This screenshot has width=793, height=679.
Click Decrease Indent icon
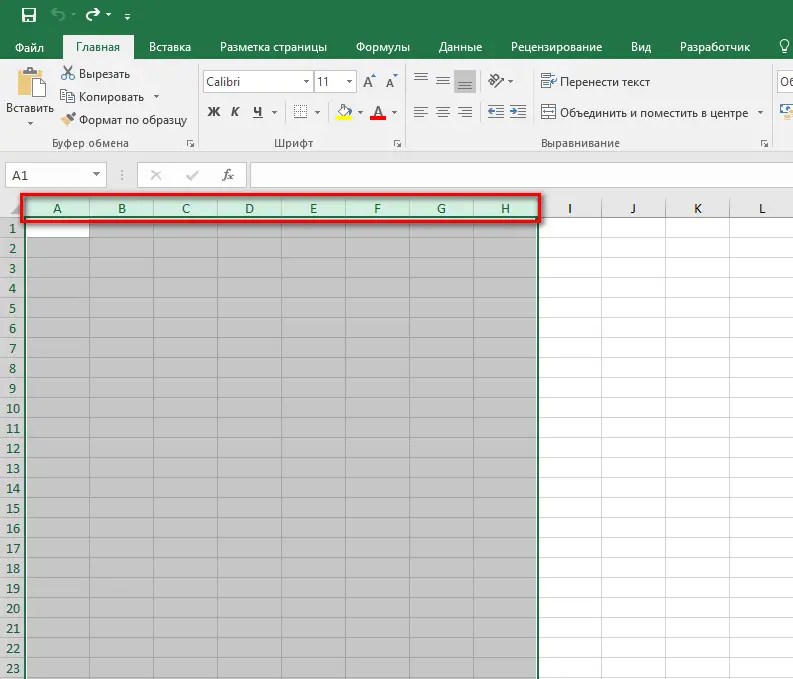(x=496, y=112)
